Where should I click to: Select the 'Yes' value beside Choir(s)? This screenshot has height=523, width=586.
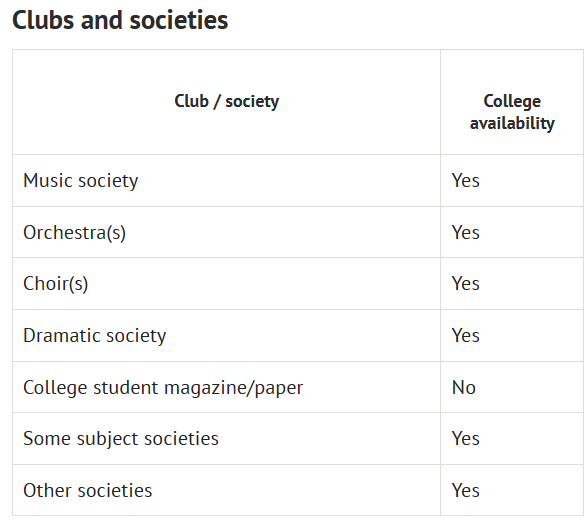pos(465,284)
